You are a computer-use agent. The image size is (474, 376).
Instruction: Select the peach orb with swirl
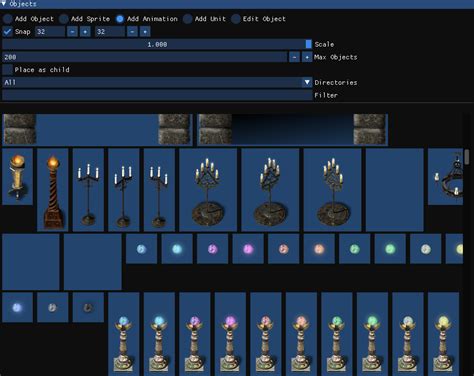pyautogui.click(x=284, y=249)
